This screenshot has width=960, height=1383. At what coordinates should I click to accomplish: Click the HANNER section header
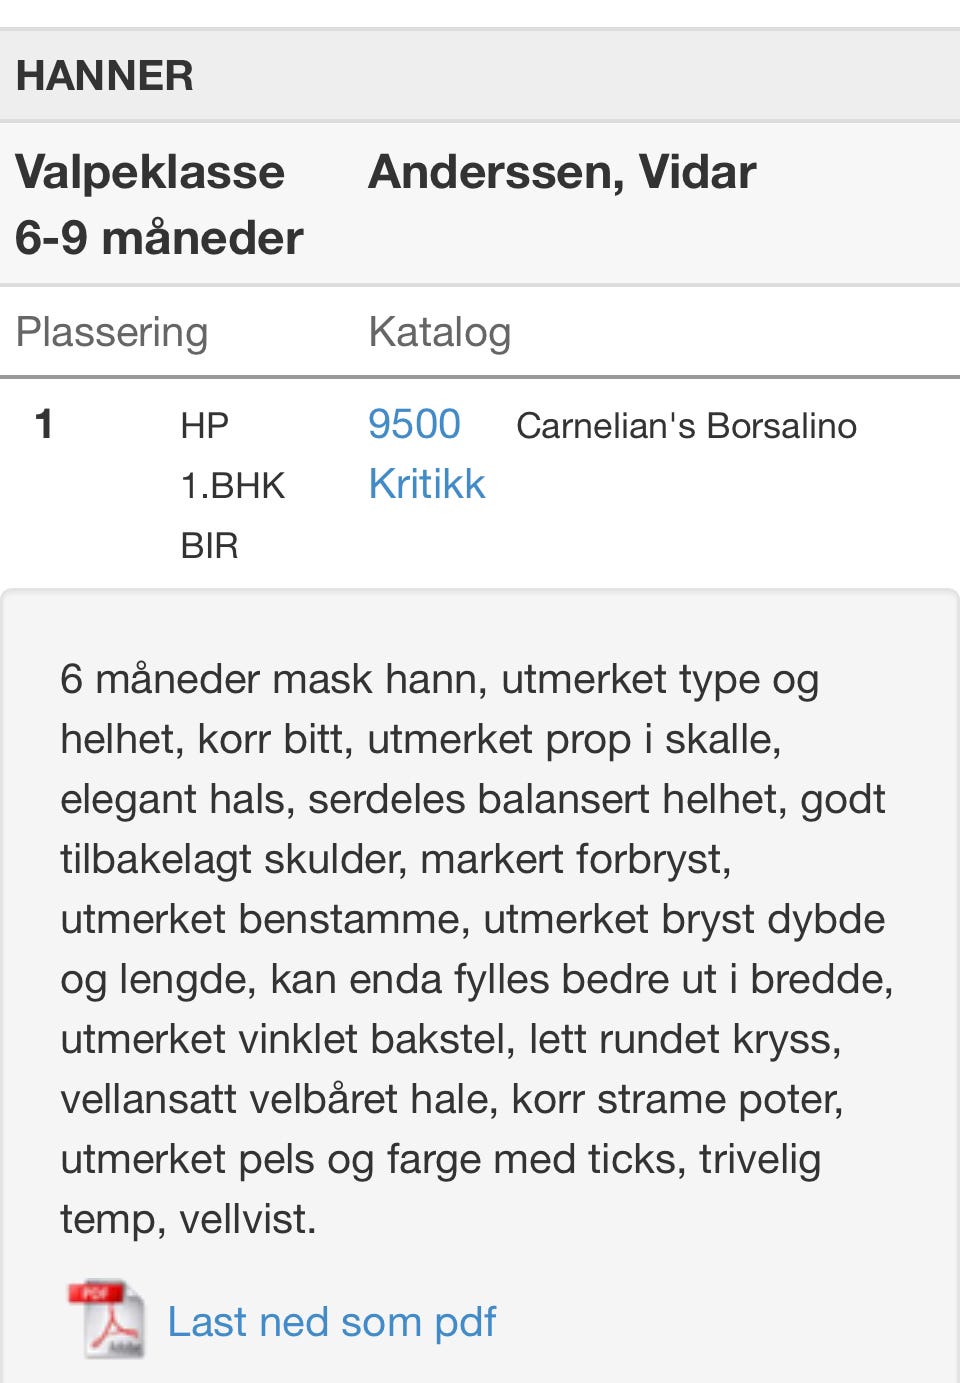(x=106, y=74)
